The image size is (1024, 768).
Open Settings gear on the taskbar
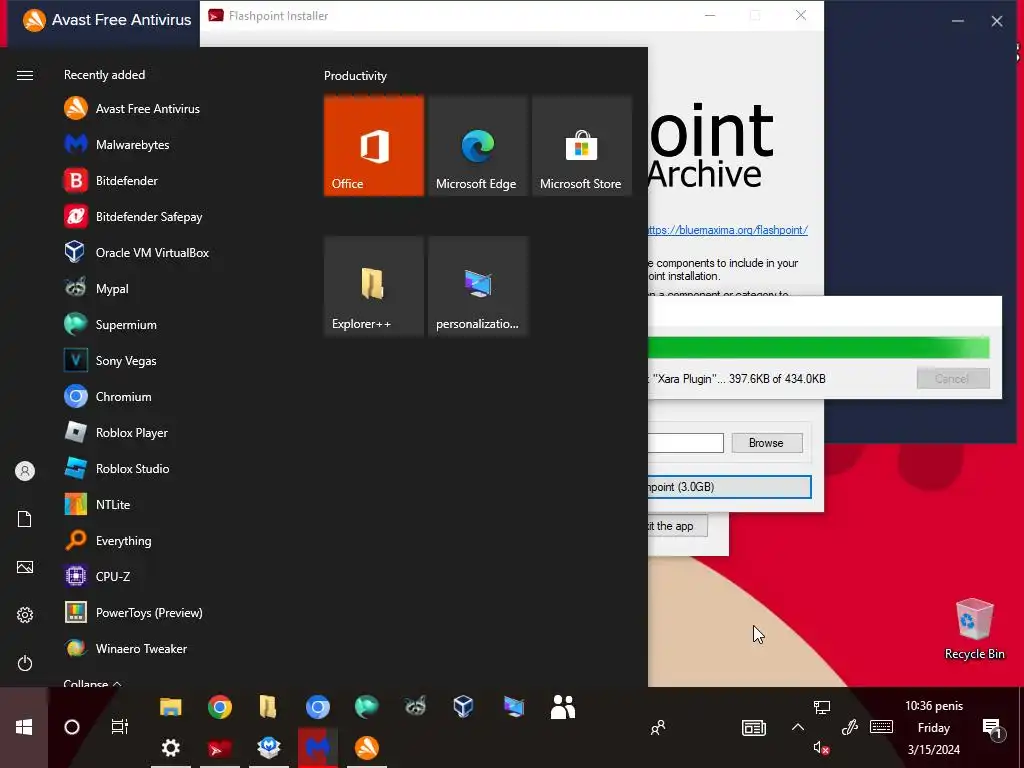tap(170, 748)
